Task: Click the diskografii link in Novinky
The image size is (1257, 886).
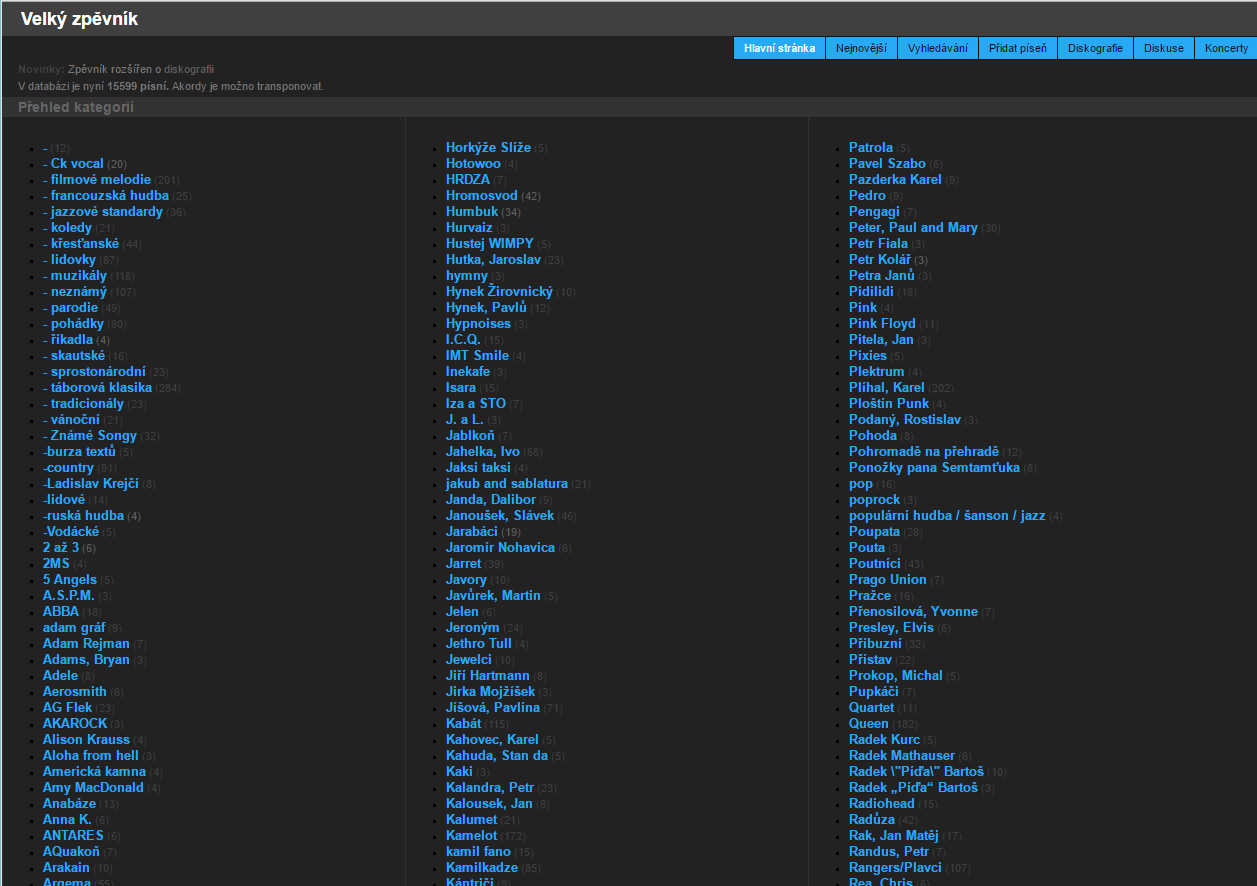Action: [x=189, y=69]
